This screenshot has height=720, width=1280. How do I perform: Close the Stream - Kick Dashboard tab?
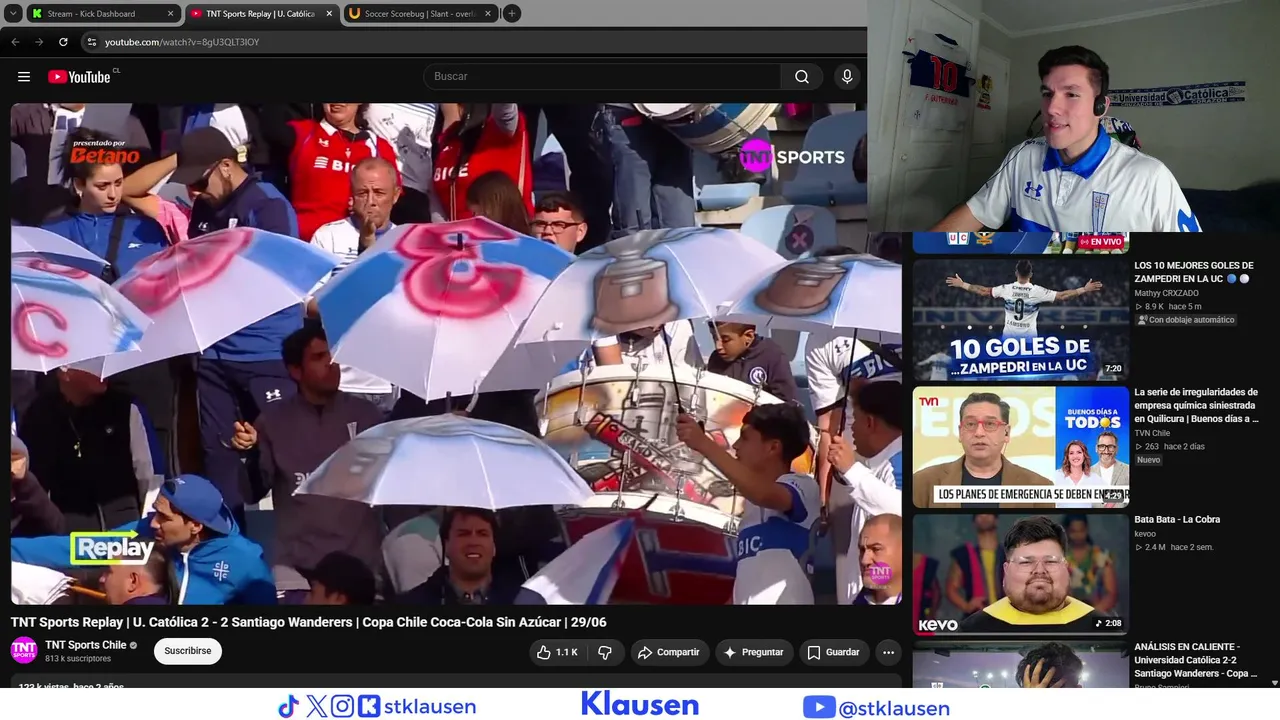click(170, 14)
